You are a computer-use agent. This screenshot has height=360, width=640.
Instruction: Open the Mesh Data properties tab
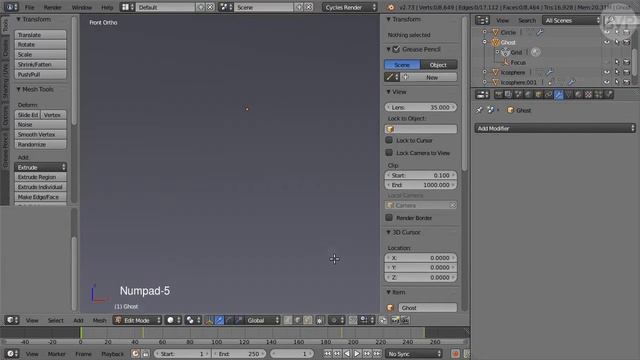click(x=569, y=95)
